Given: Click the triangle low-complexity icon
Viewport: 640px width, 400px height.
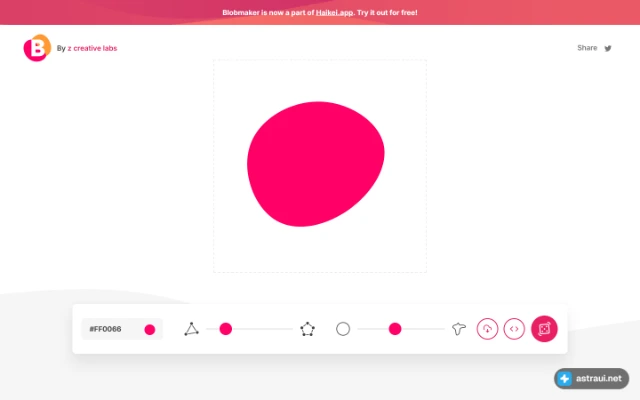Looking at the screenshot, I should (x=191, y=329).
